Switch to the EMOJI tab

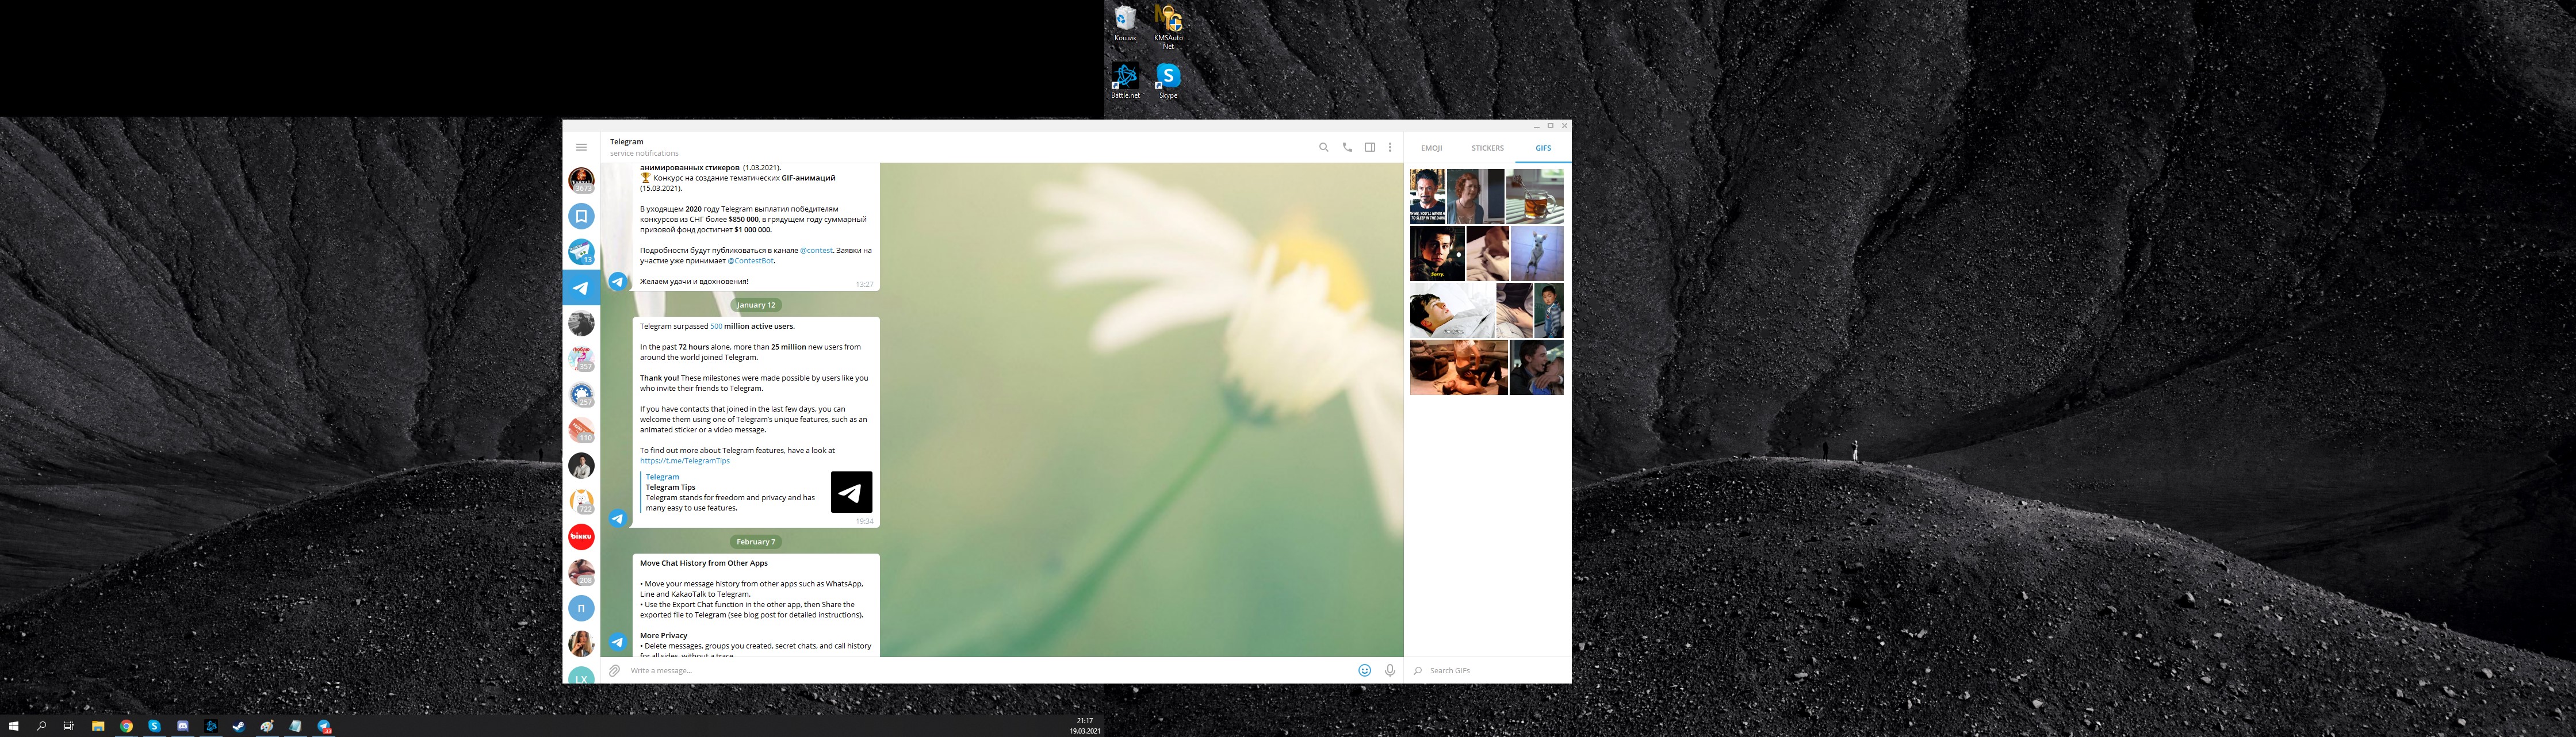tap(1431, 148)
